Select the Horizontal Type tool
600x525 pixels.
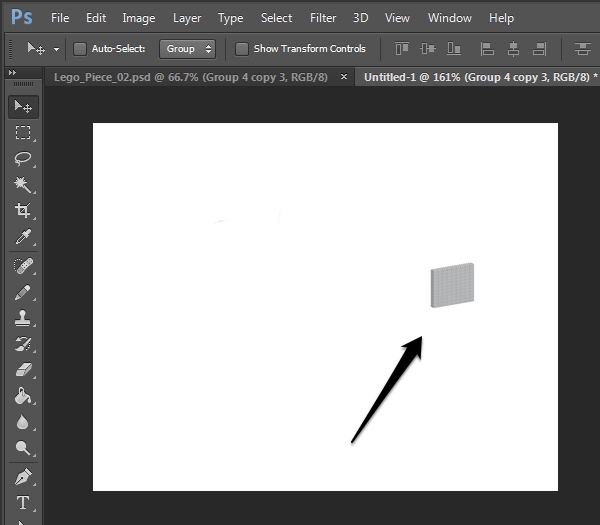tap(23, 503)
